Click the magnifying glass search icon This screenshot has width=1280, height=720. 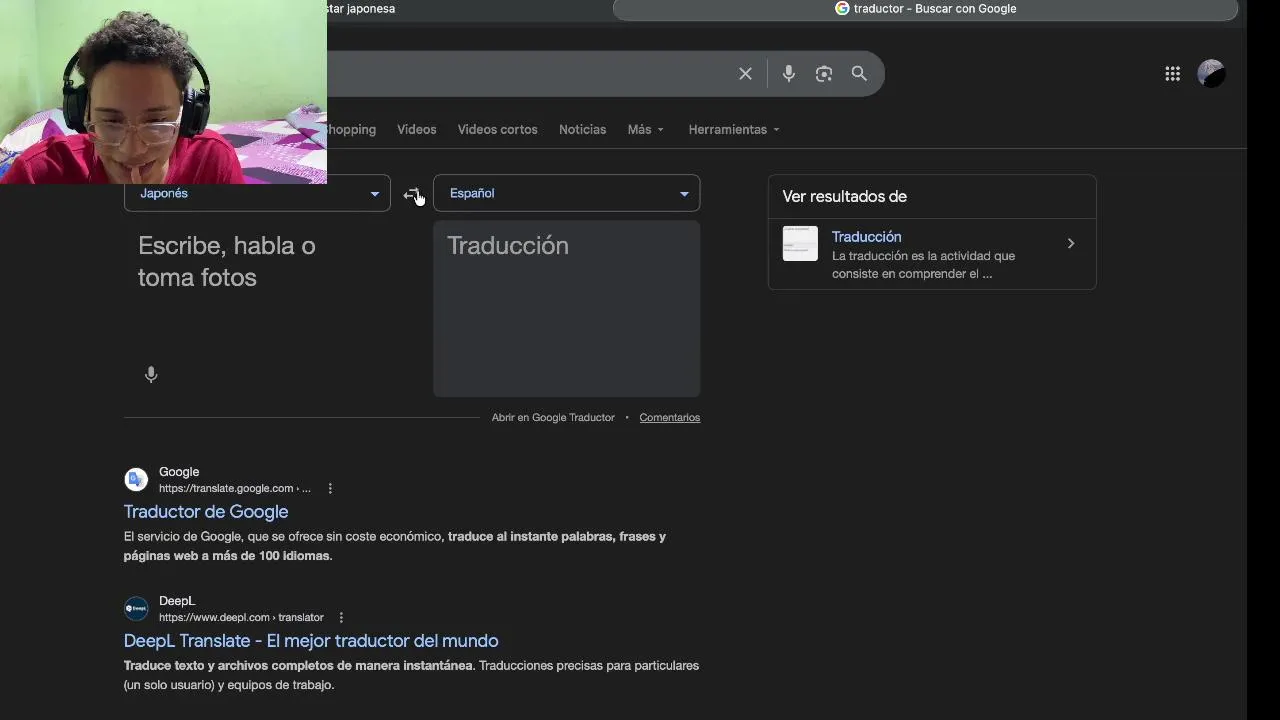[859, 74]
